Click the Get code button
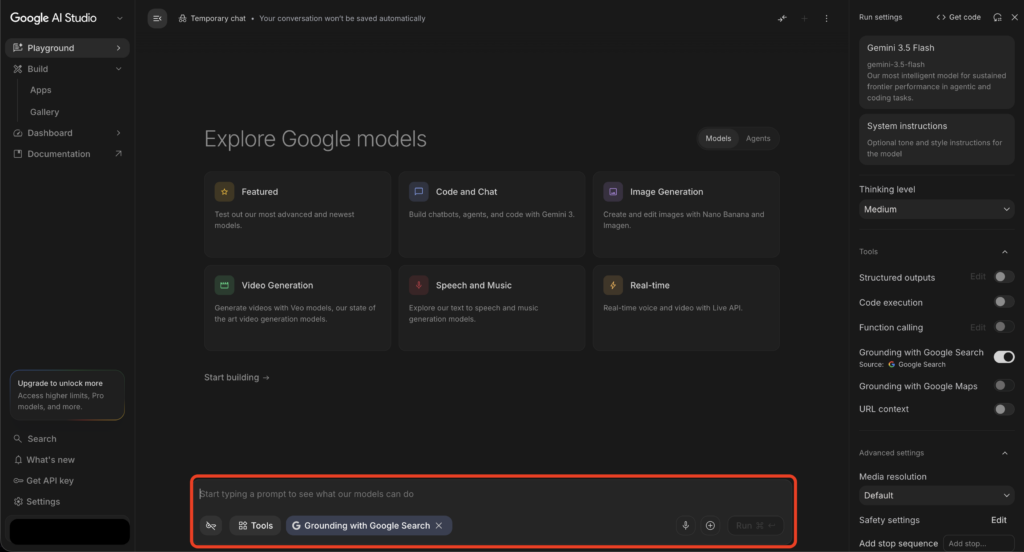Image resolution: width=1024 pixels, height=552 pixels. (958, 18)
